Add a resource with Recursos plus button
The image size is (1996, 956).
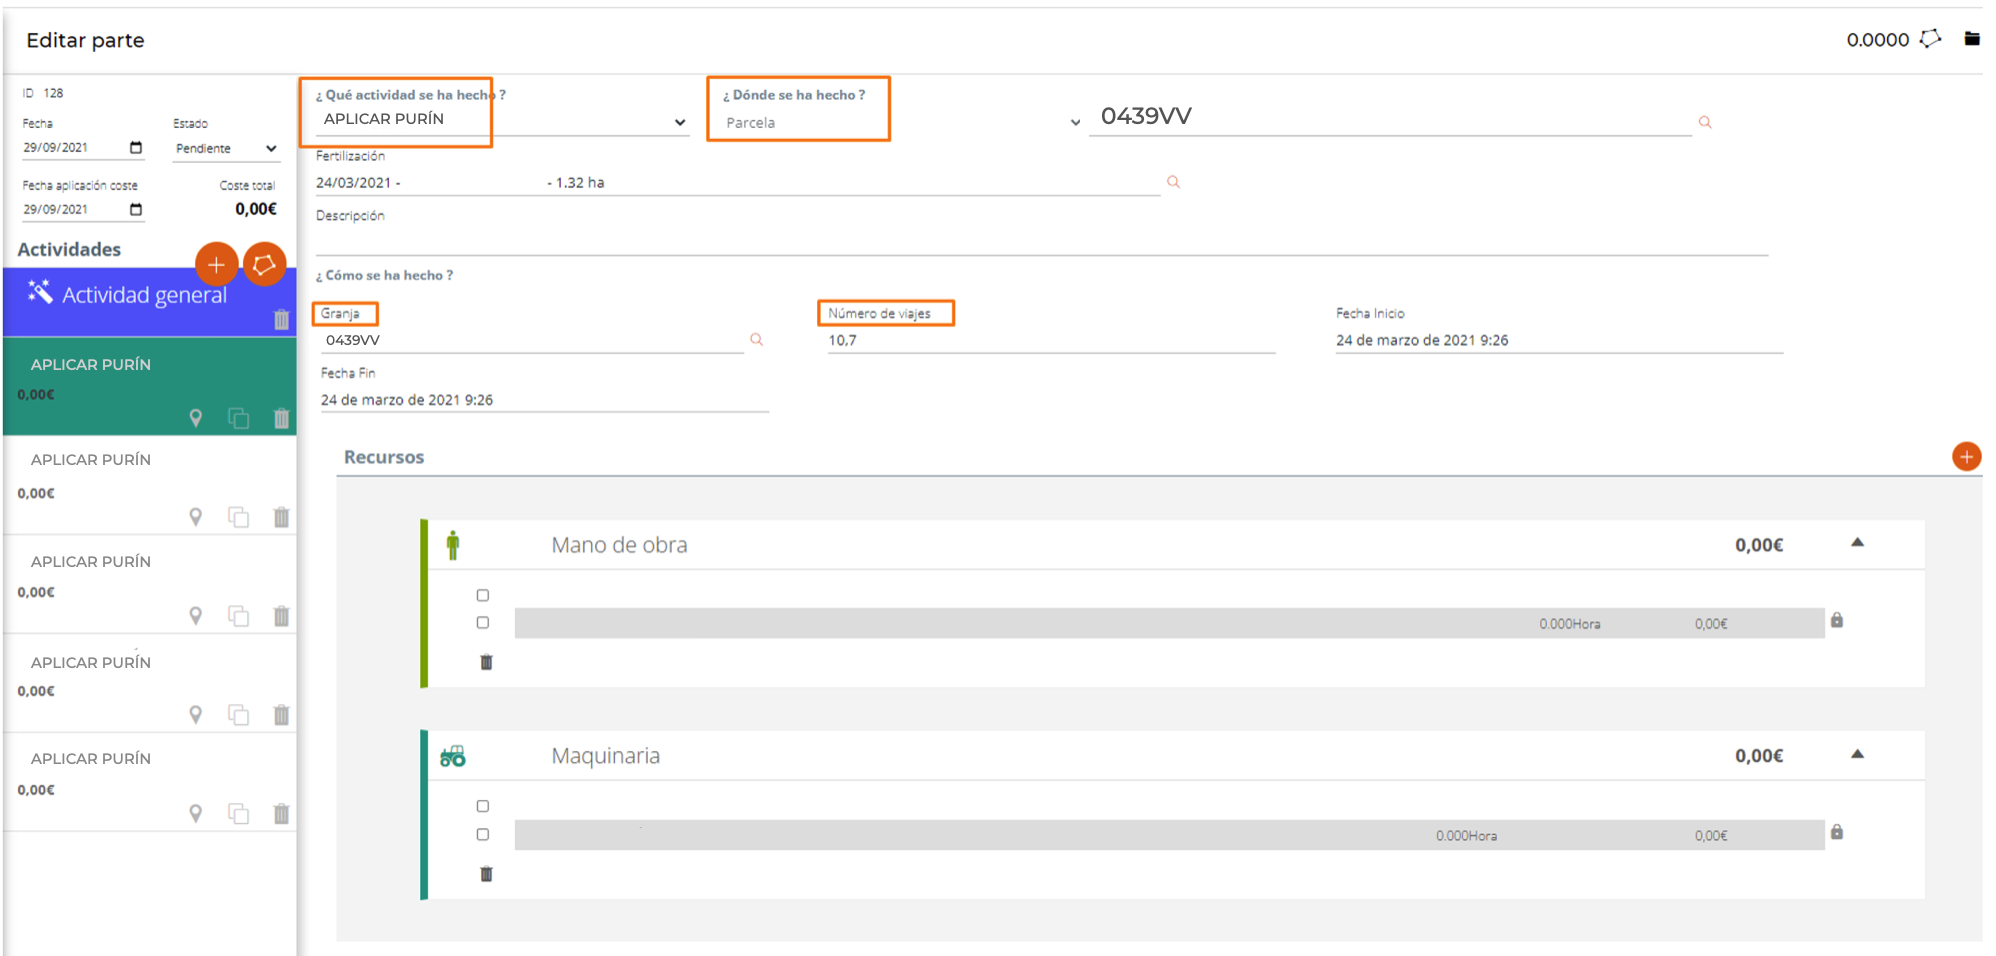coord(1966,456)
